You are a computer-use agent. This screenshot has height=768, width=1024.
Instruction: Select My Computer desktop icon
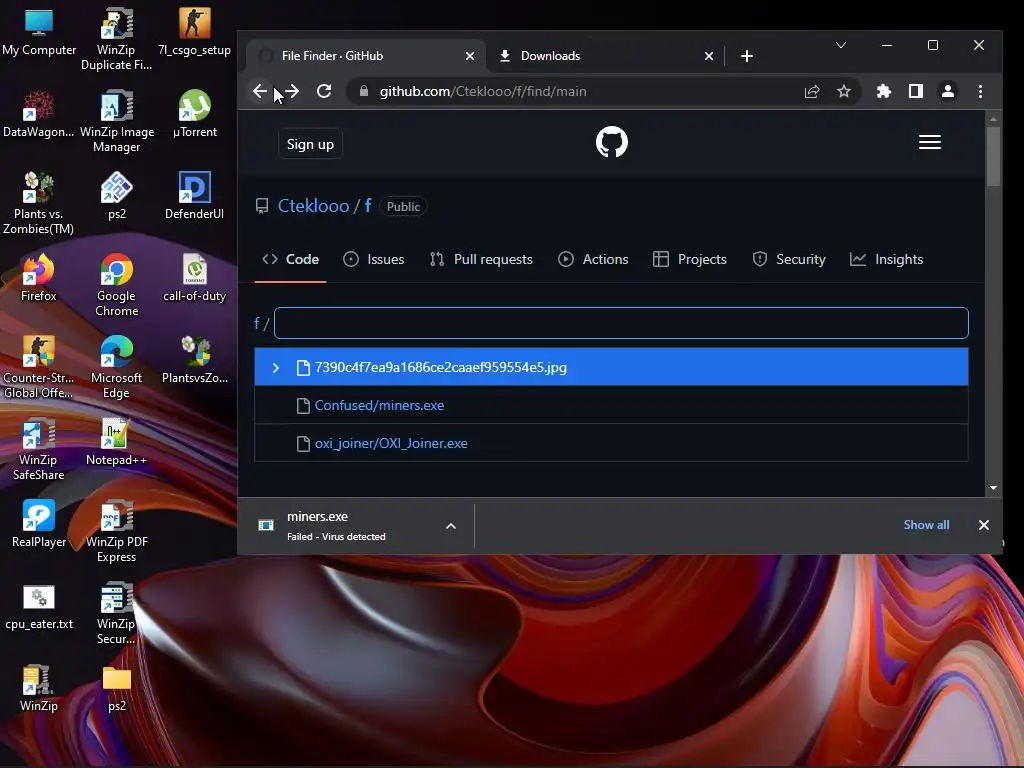click(39, 32)
